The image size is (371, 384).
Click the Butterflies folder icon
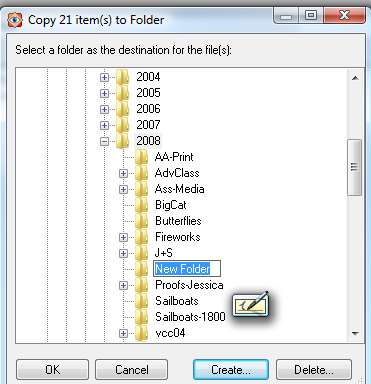coord(142,221)
